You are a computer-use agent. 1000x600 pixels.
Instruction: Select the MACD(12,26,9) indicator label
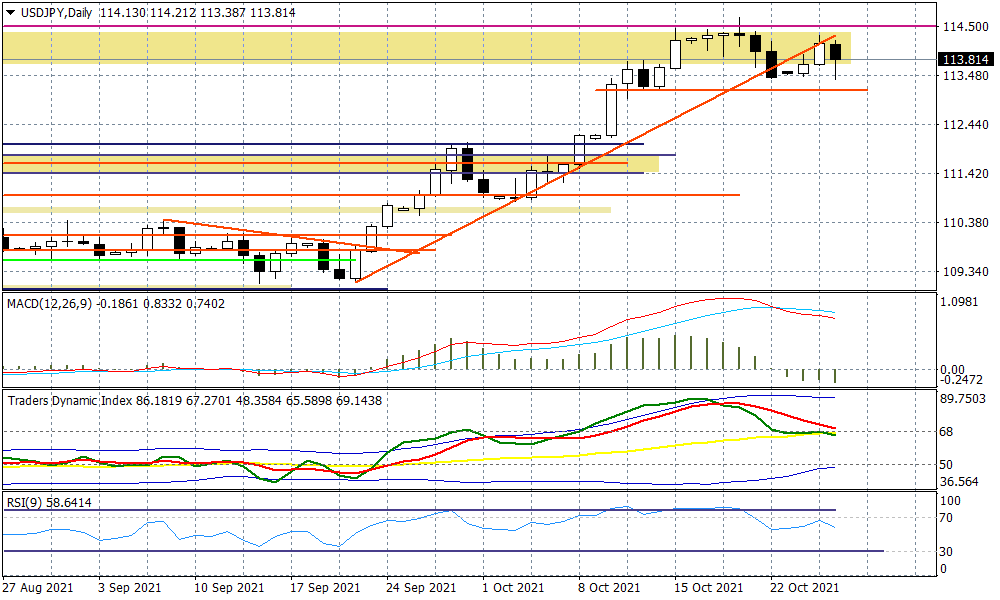click(x=50, y=304)
